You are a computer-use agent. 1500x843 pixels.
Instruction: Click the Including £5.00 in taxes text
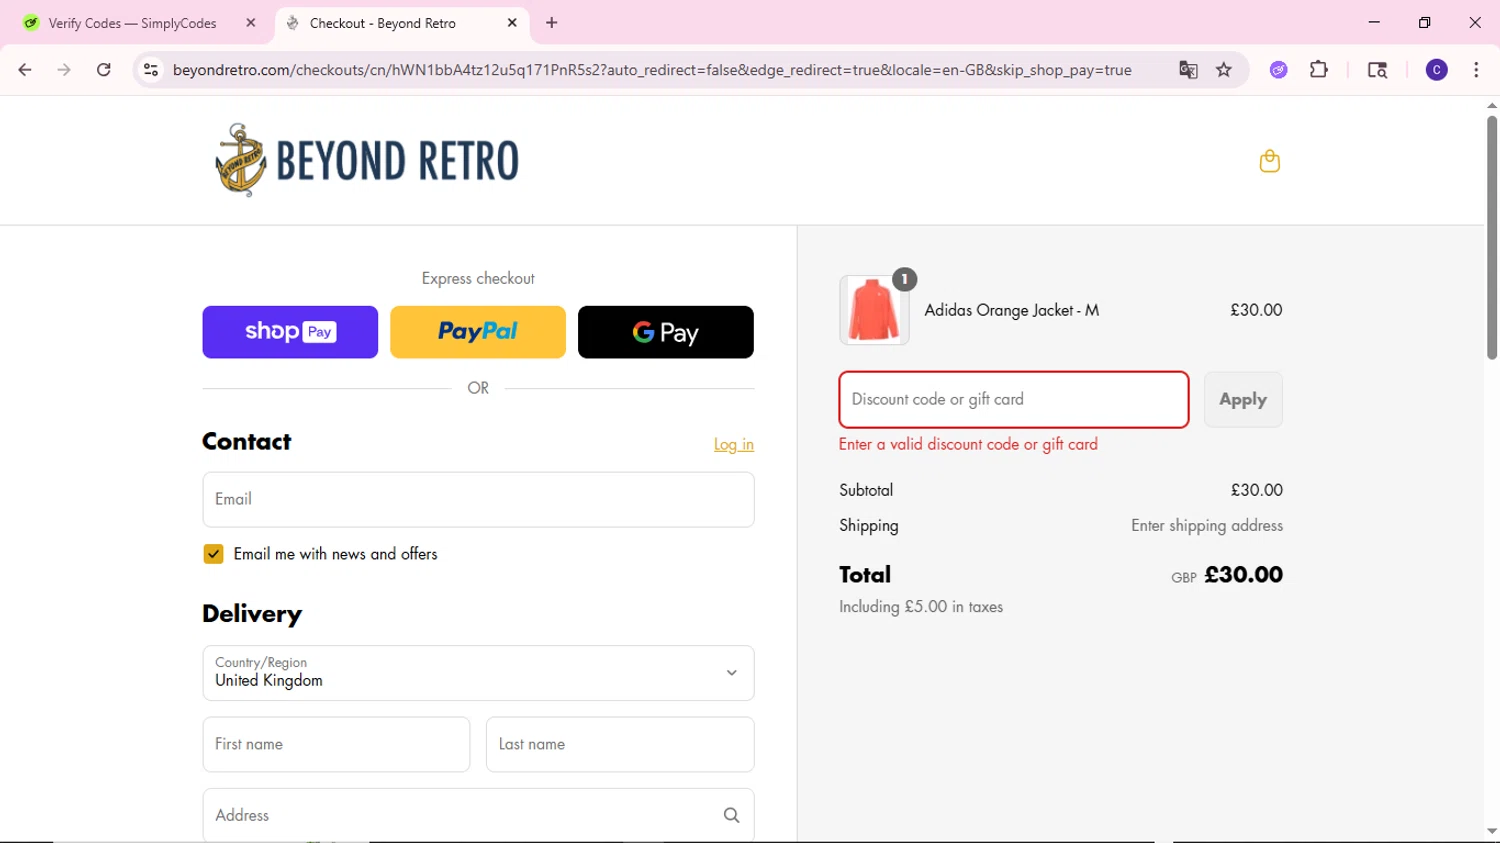pyautogui.click(x=921, y=607)
